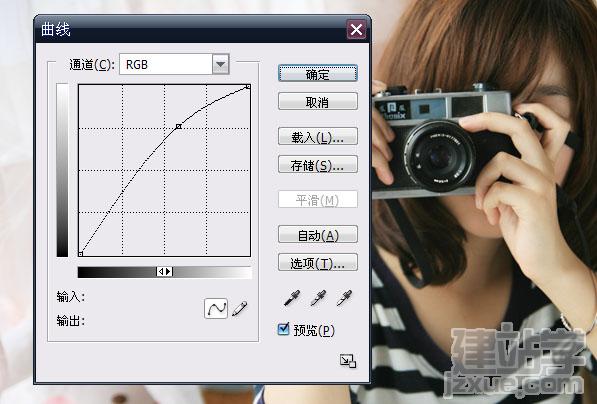597x404 pixels.
Task: Close the 曲线 dialog window
Action: [x=356, y=29]
